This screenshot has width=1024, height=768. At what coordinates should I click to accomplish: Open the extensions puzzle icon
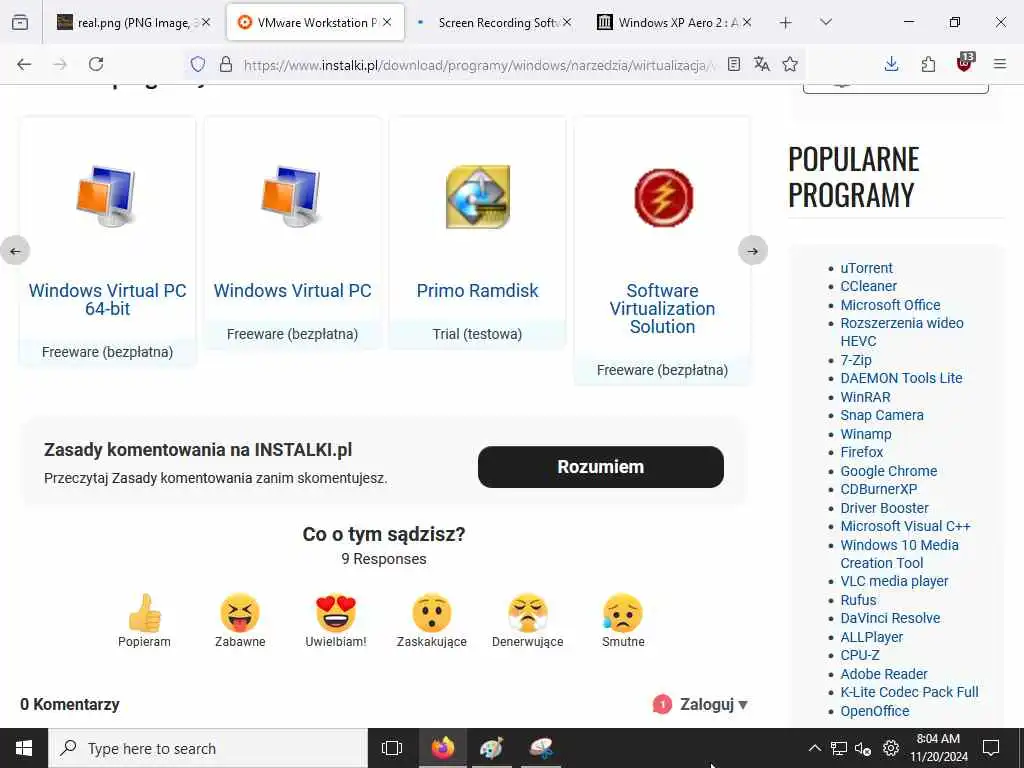[928, 64]
